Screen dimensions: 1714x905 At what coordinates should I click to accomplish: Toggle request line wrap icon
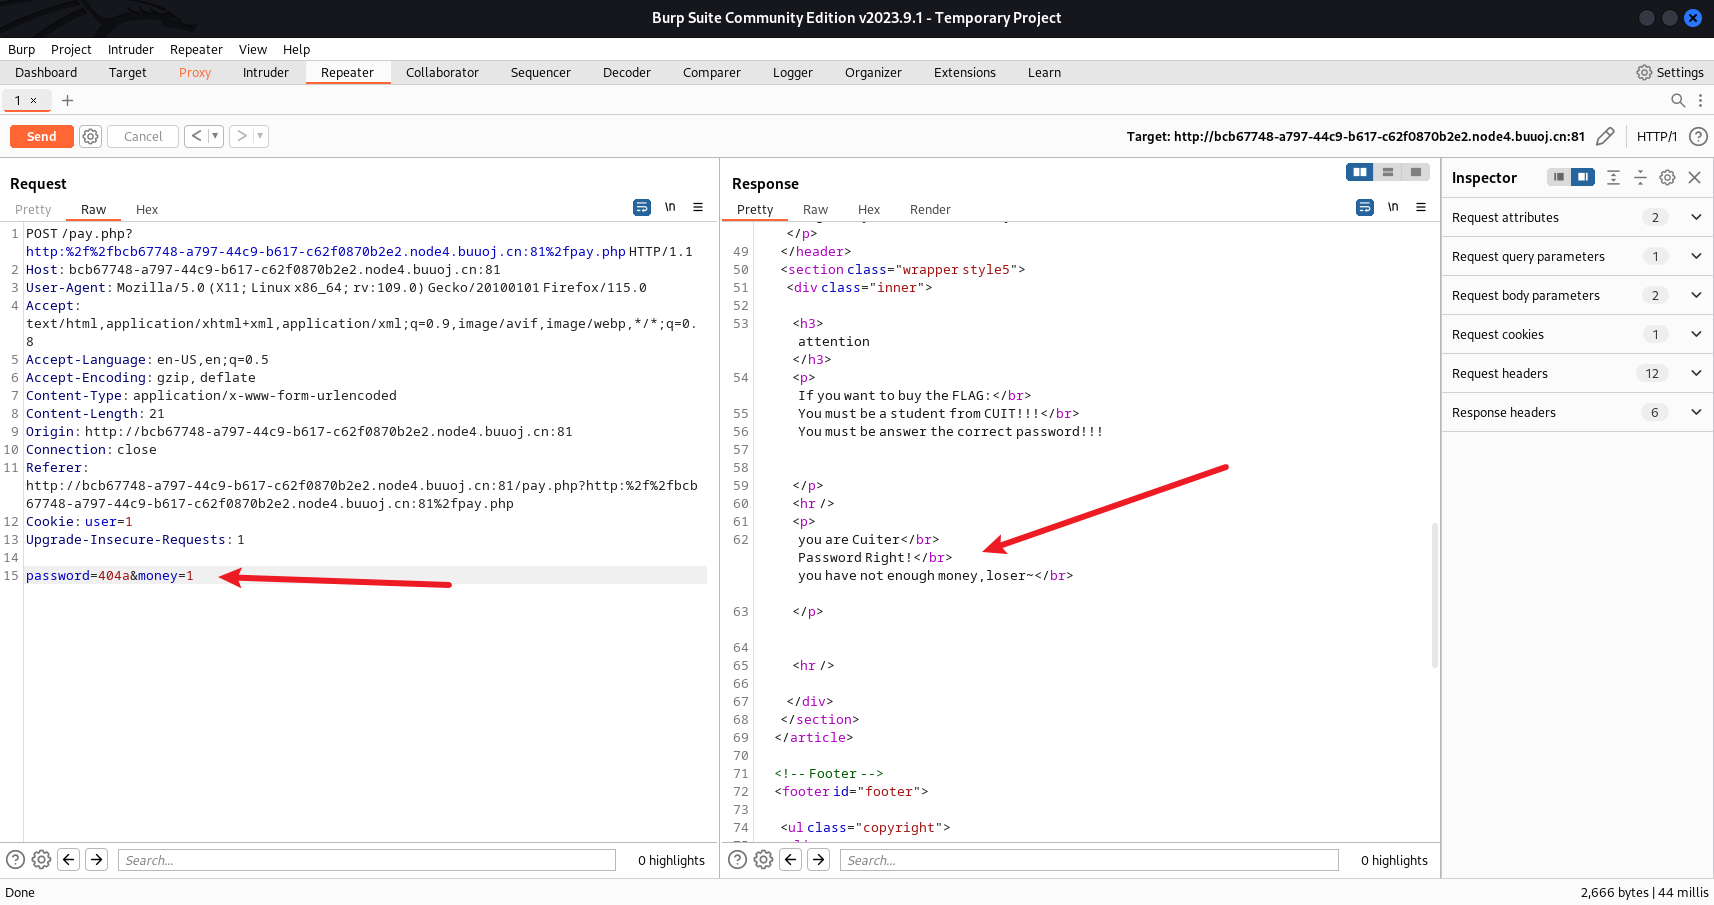coord(642,207)
